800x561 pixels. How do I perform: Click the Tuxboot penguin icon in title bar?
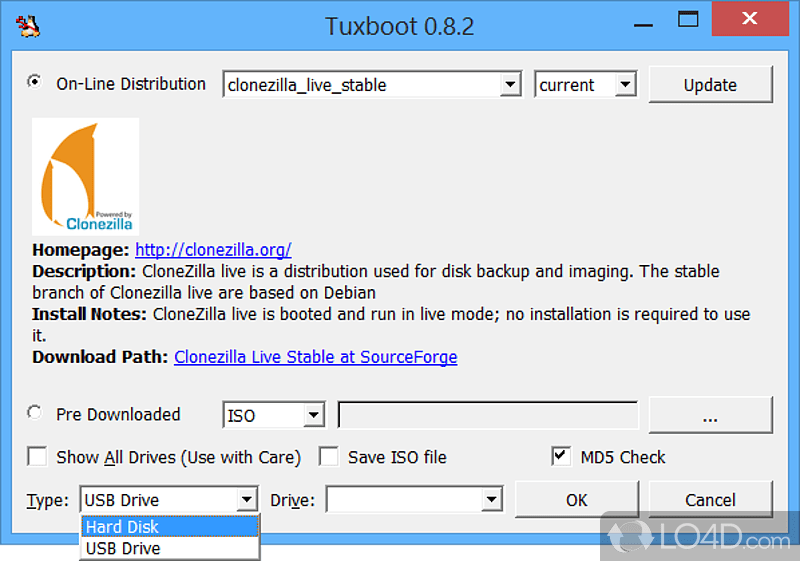coord(28,26)
